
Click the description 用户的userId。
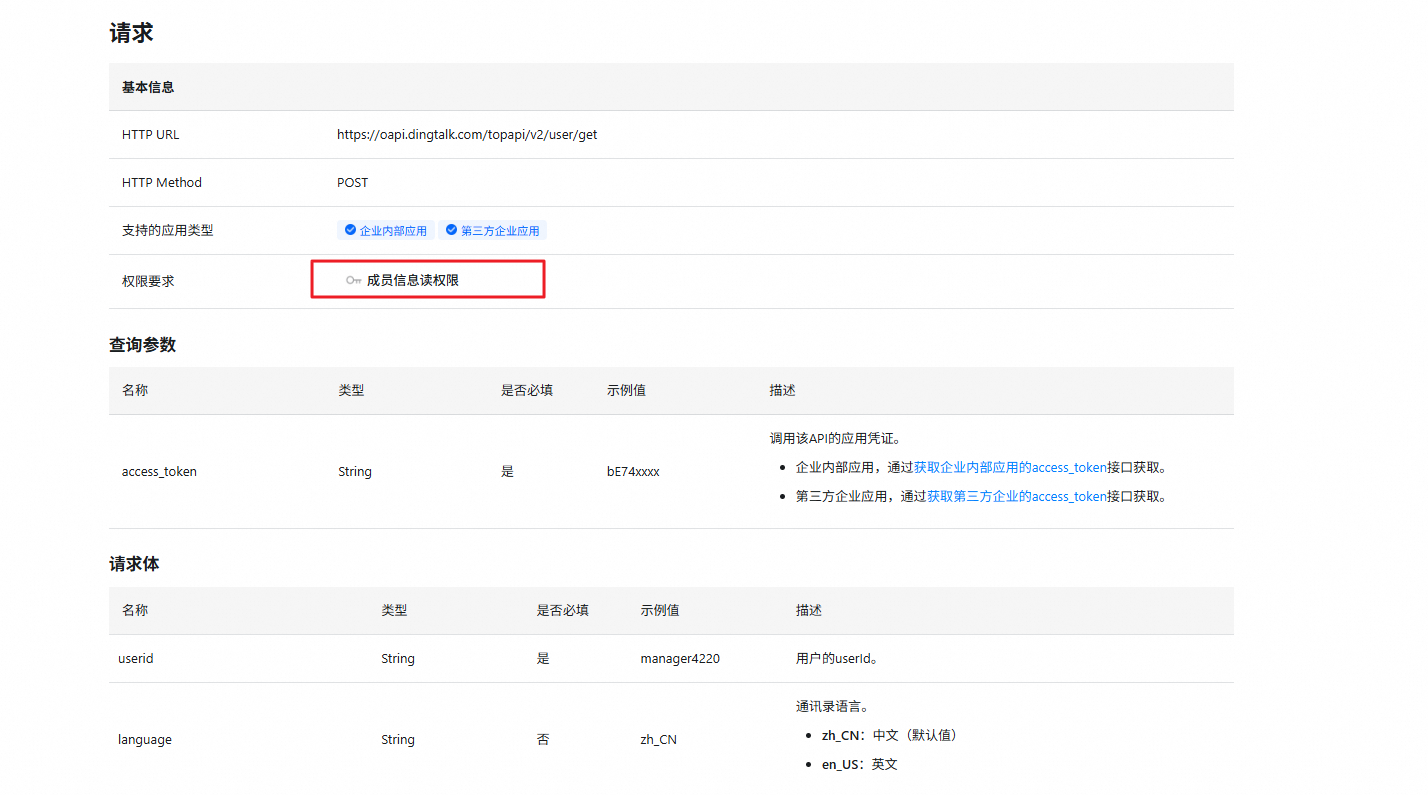click(837, 659)
